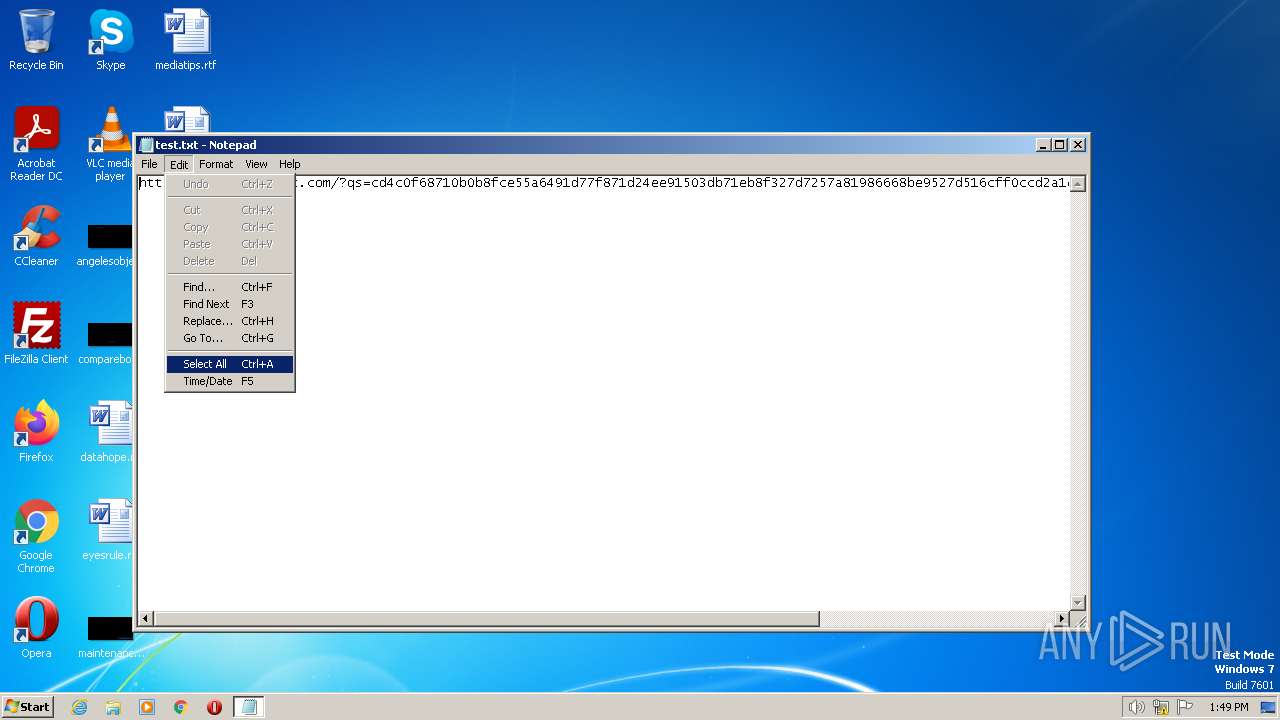
Task: Open the mediatips.rtf document icon
Action: 185,40
